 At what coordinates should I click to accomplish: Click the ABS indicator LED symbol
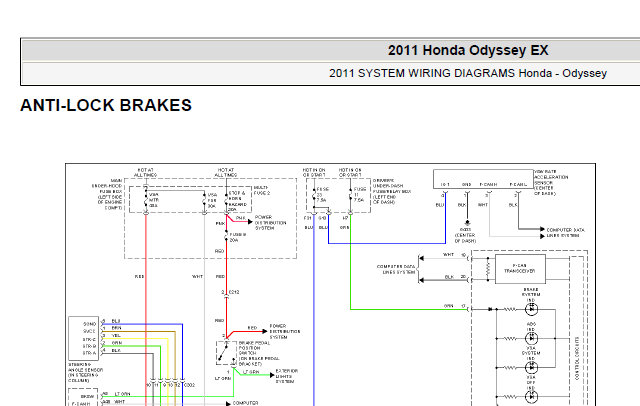[531, 338]
